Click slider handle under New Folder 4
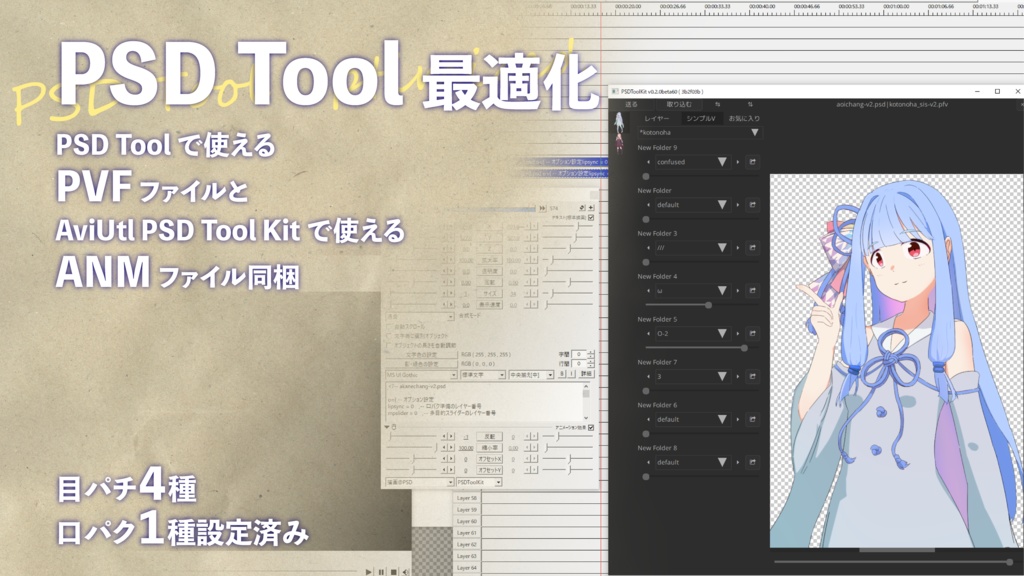This screenshot has width=1024, height=576. point(708,305)
